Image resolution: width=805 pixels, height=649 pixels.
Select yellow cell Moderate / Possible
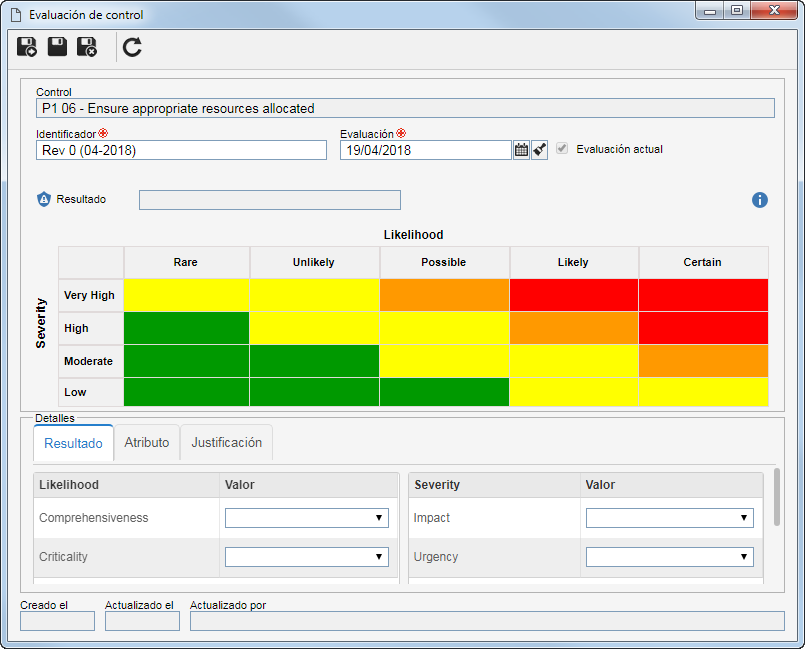click(x=444, y=361)
